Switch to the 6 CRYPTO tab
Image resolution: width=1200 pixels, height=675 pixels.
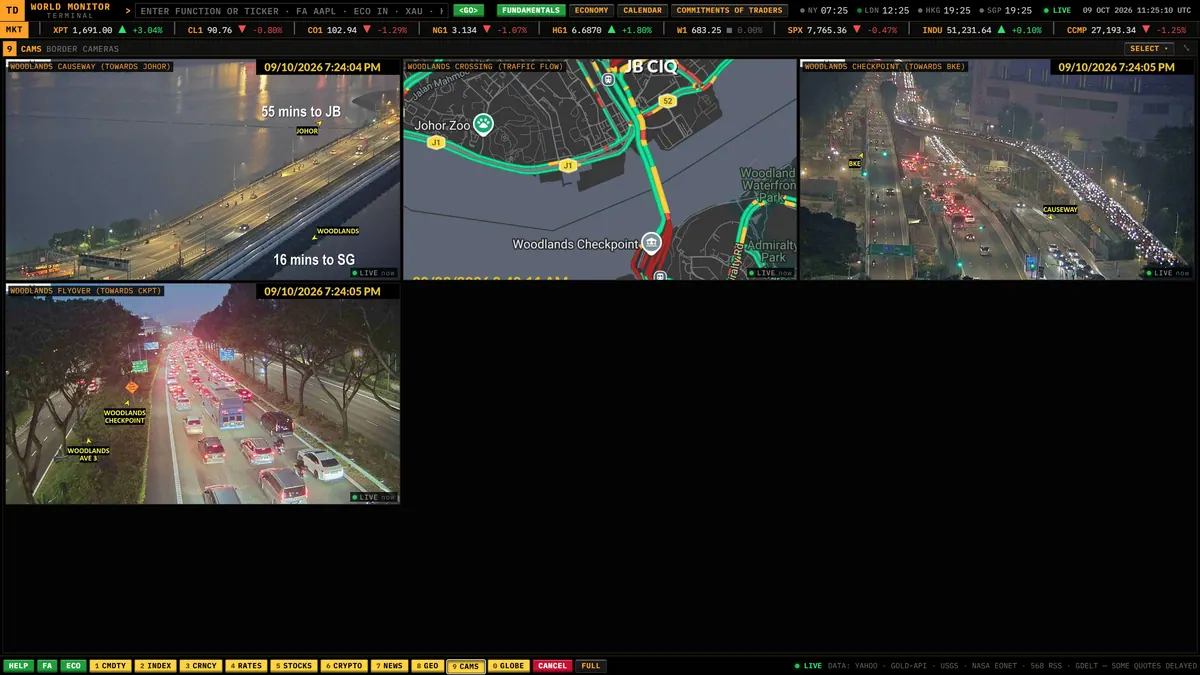pos(344,666)
